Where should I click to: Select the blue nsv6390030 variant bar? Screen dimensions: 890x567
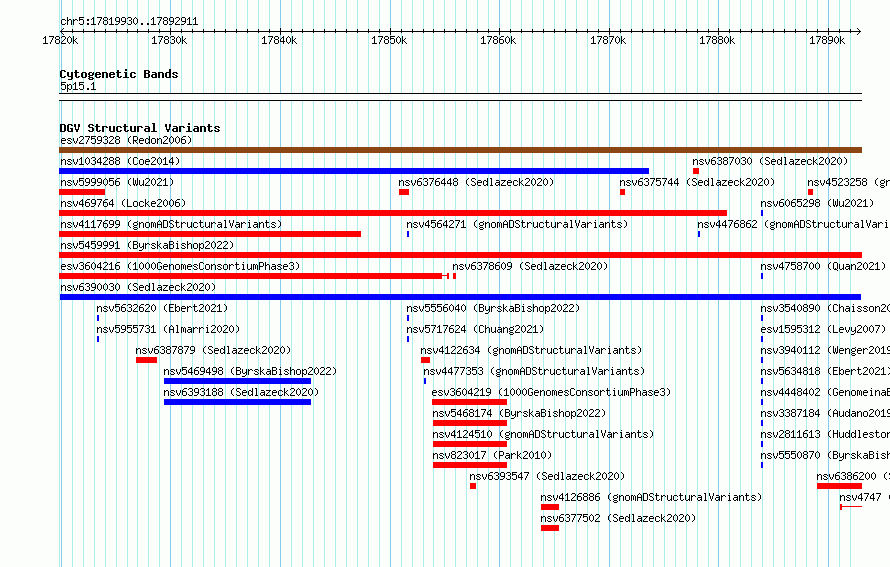coord(460,297)
